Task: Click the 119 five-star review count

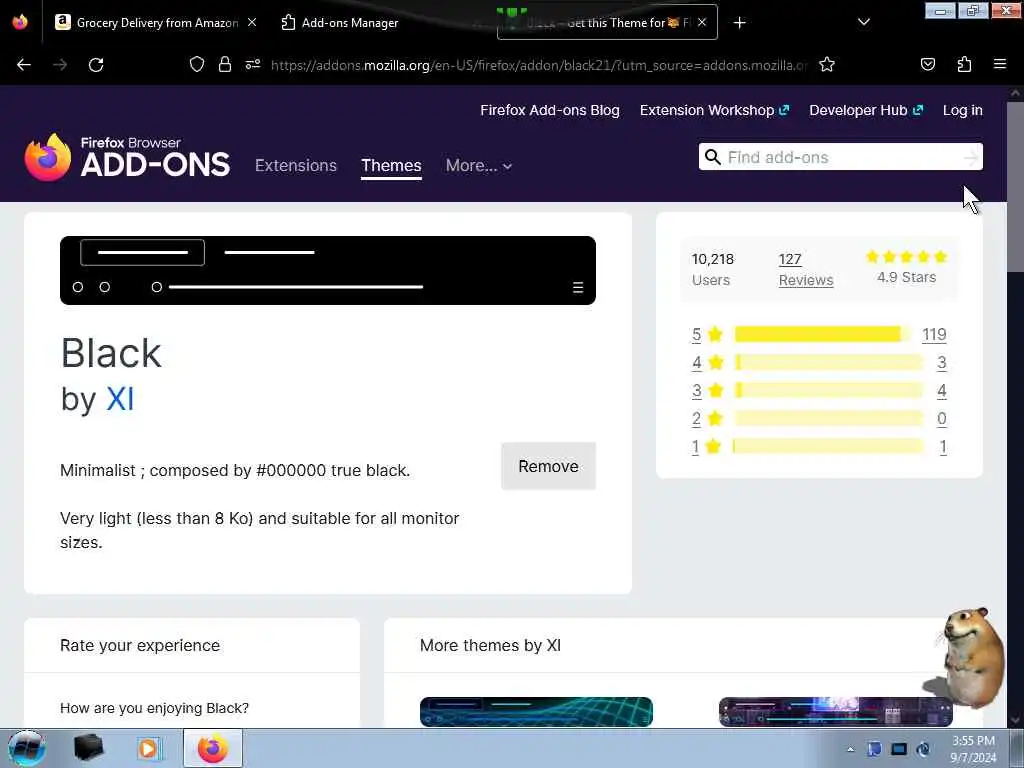Action: [x=934, y=334]
